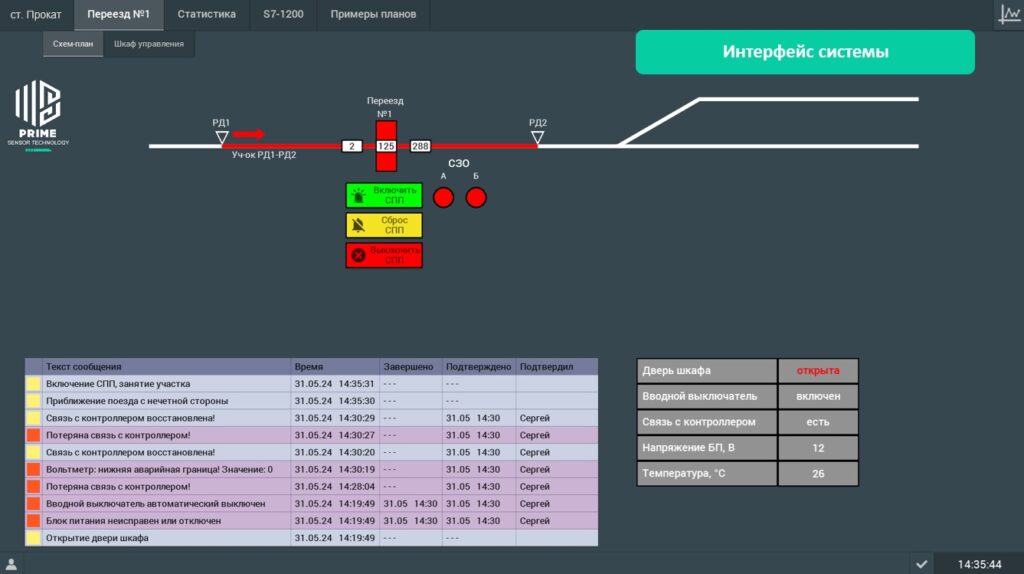Viewport: 1024px width, 574px height.
Task: Click the PRIME Sensor Technology logo
Action: tap(38, 115)
